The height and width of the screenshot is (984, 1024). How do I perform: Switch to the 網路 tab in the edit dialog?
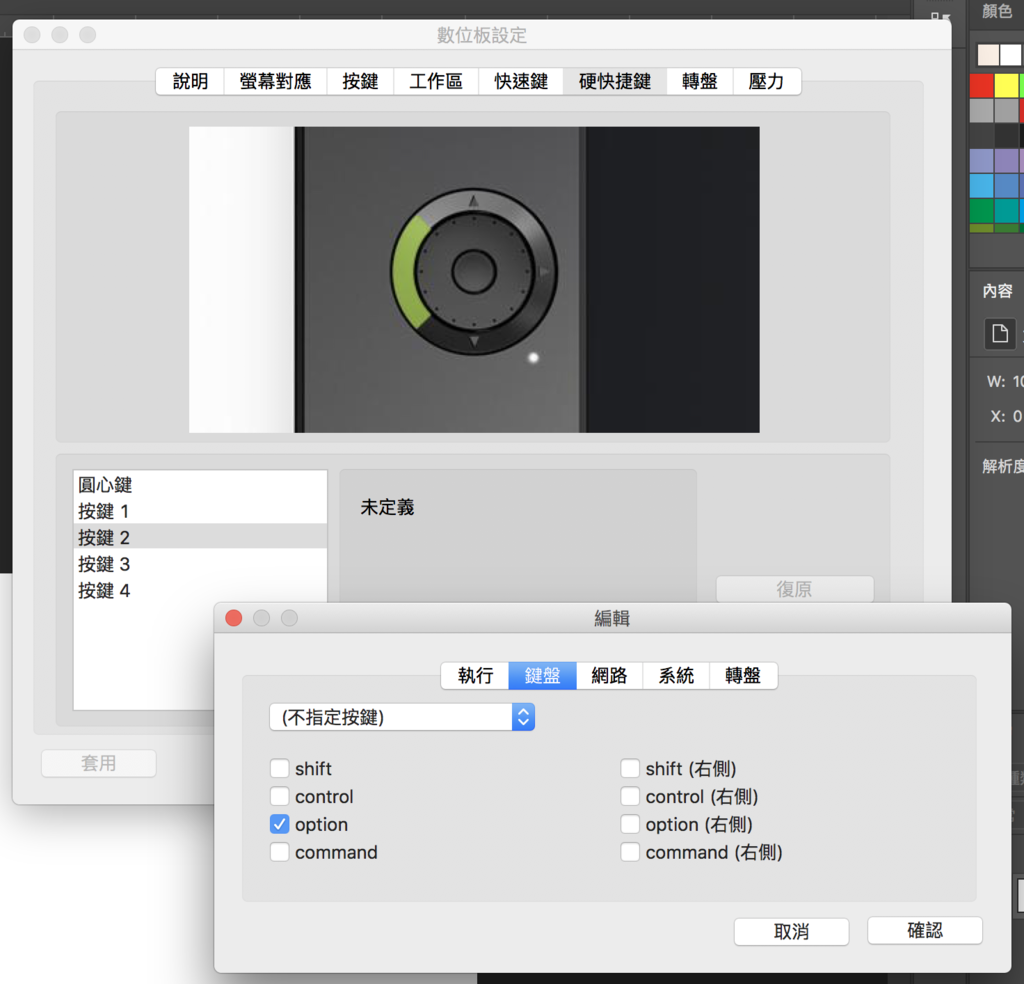click(x=609, y=675)
